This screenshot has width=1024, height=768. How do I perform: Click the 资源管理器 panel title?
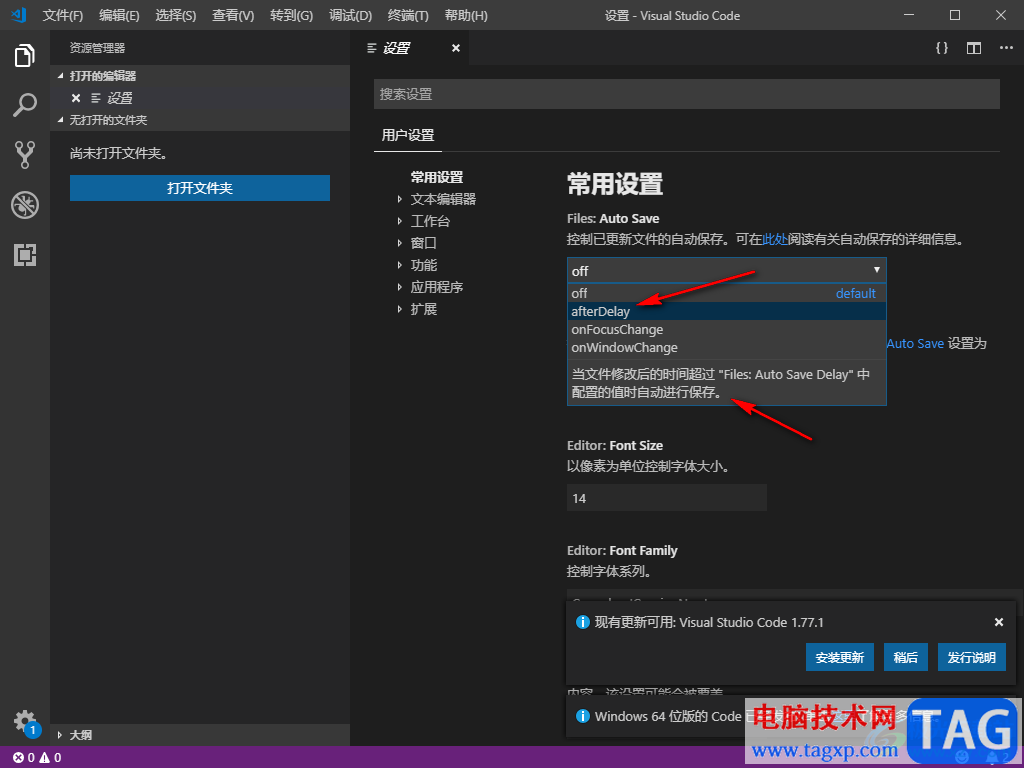click(x=97, y=48)
